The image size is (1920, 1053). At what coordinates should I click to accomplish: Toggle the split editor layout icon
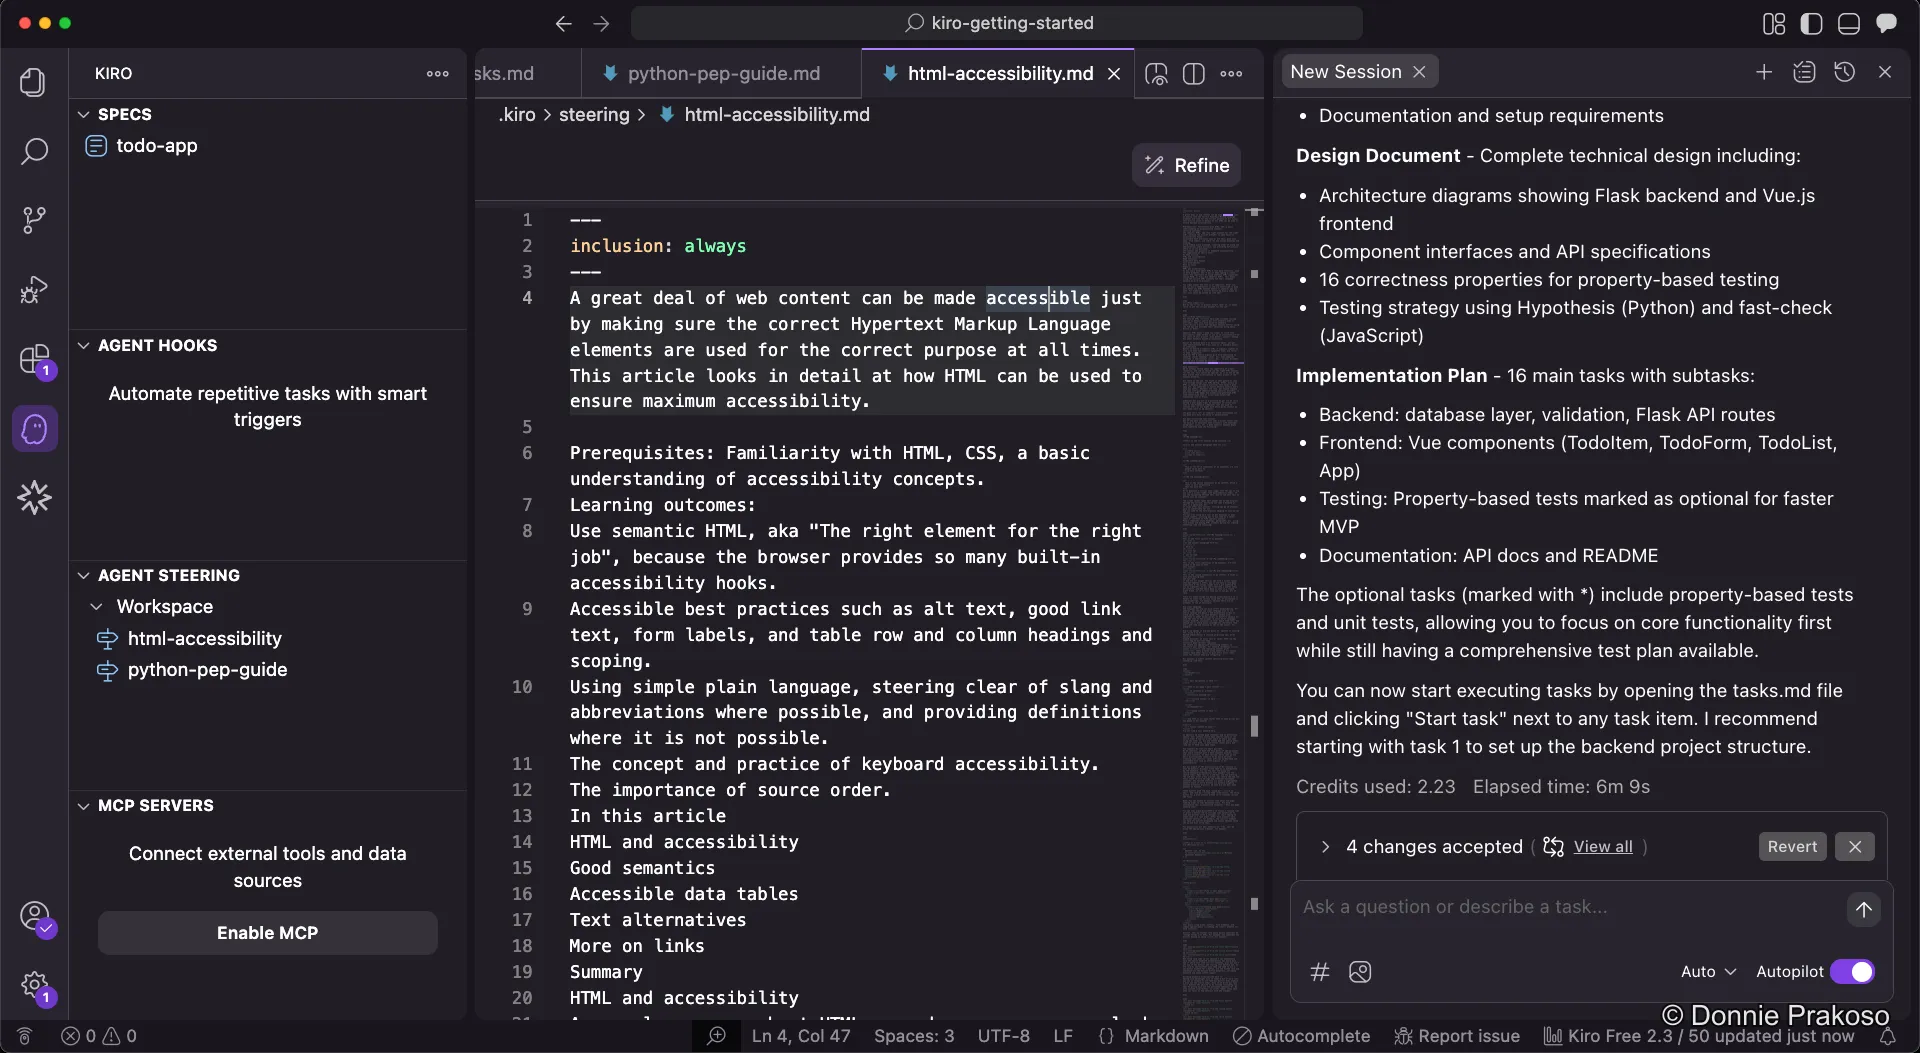(x=1195, y=73)
